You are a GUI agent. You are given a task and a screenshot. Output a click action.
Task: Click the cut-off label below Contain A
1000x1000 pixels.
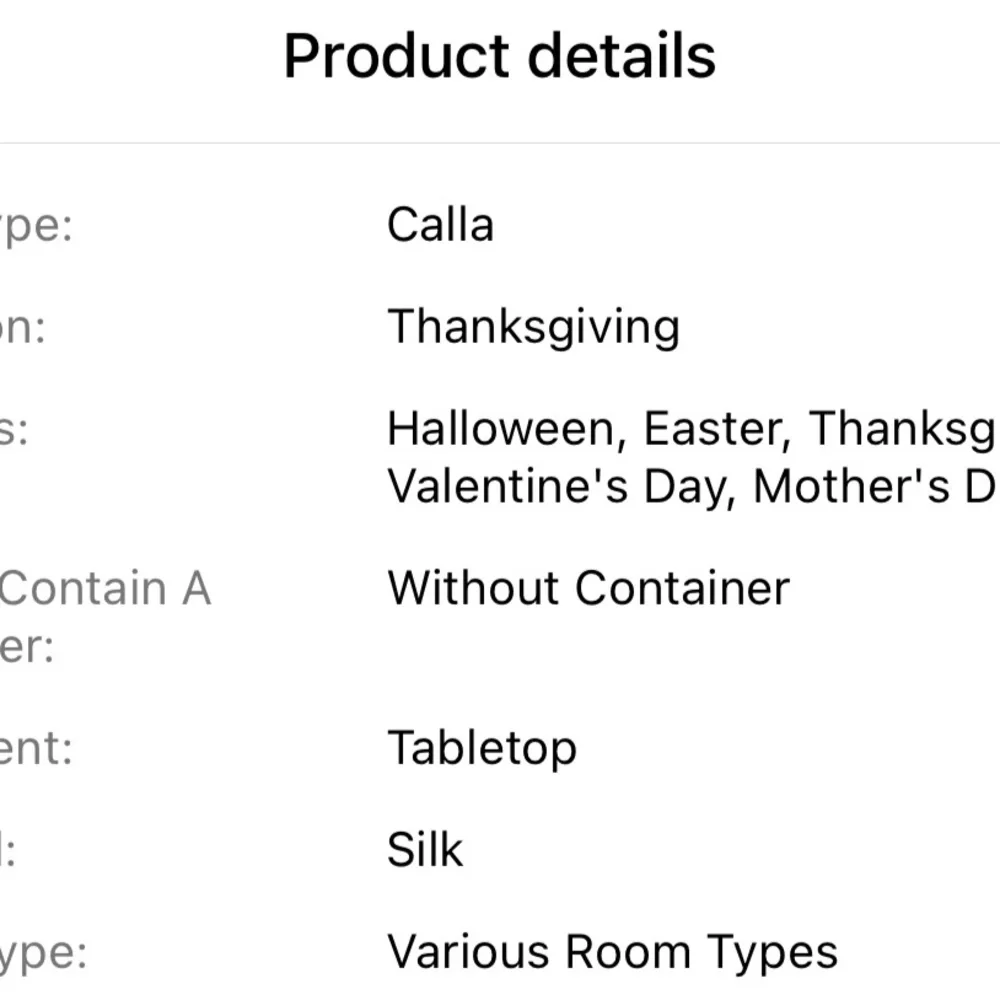[27, 646]
